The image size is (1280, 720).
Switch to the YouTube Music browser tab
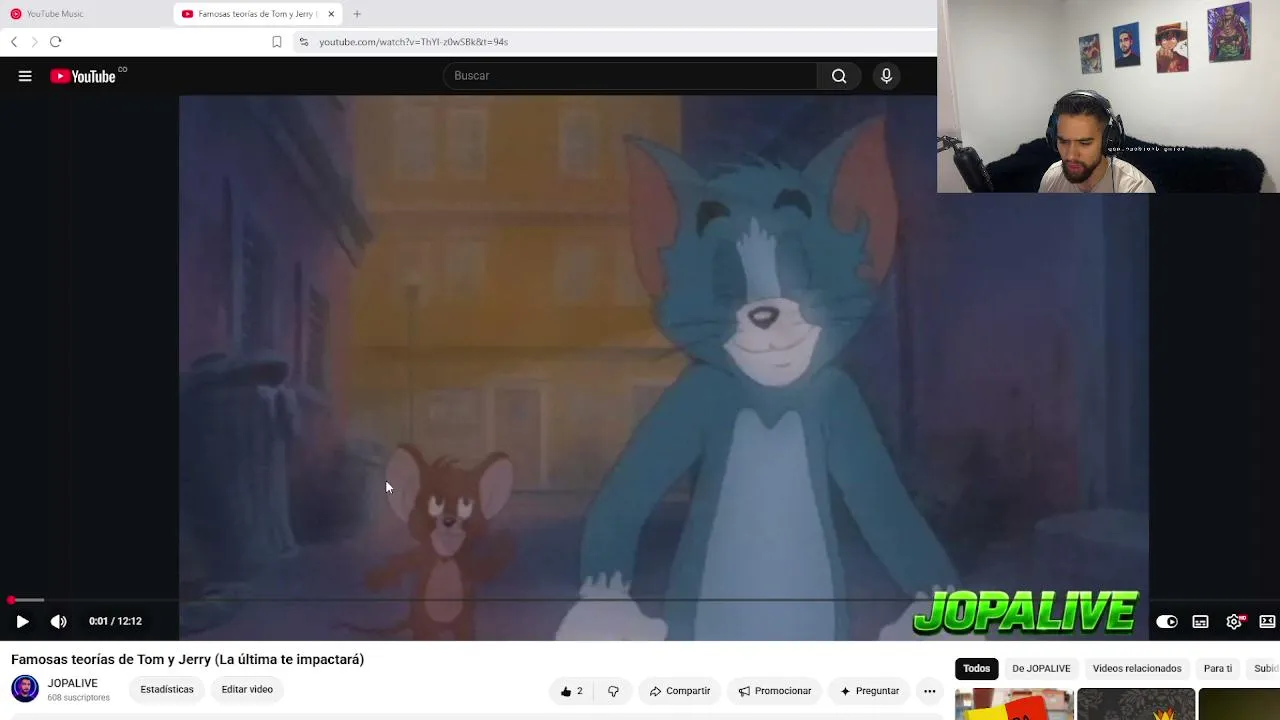tap(86, 14)
